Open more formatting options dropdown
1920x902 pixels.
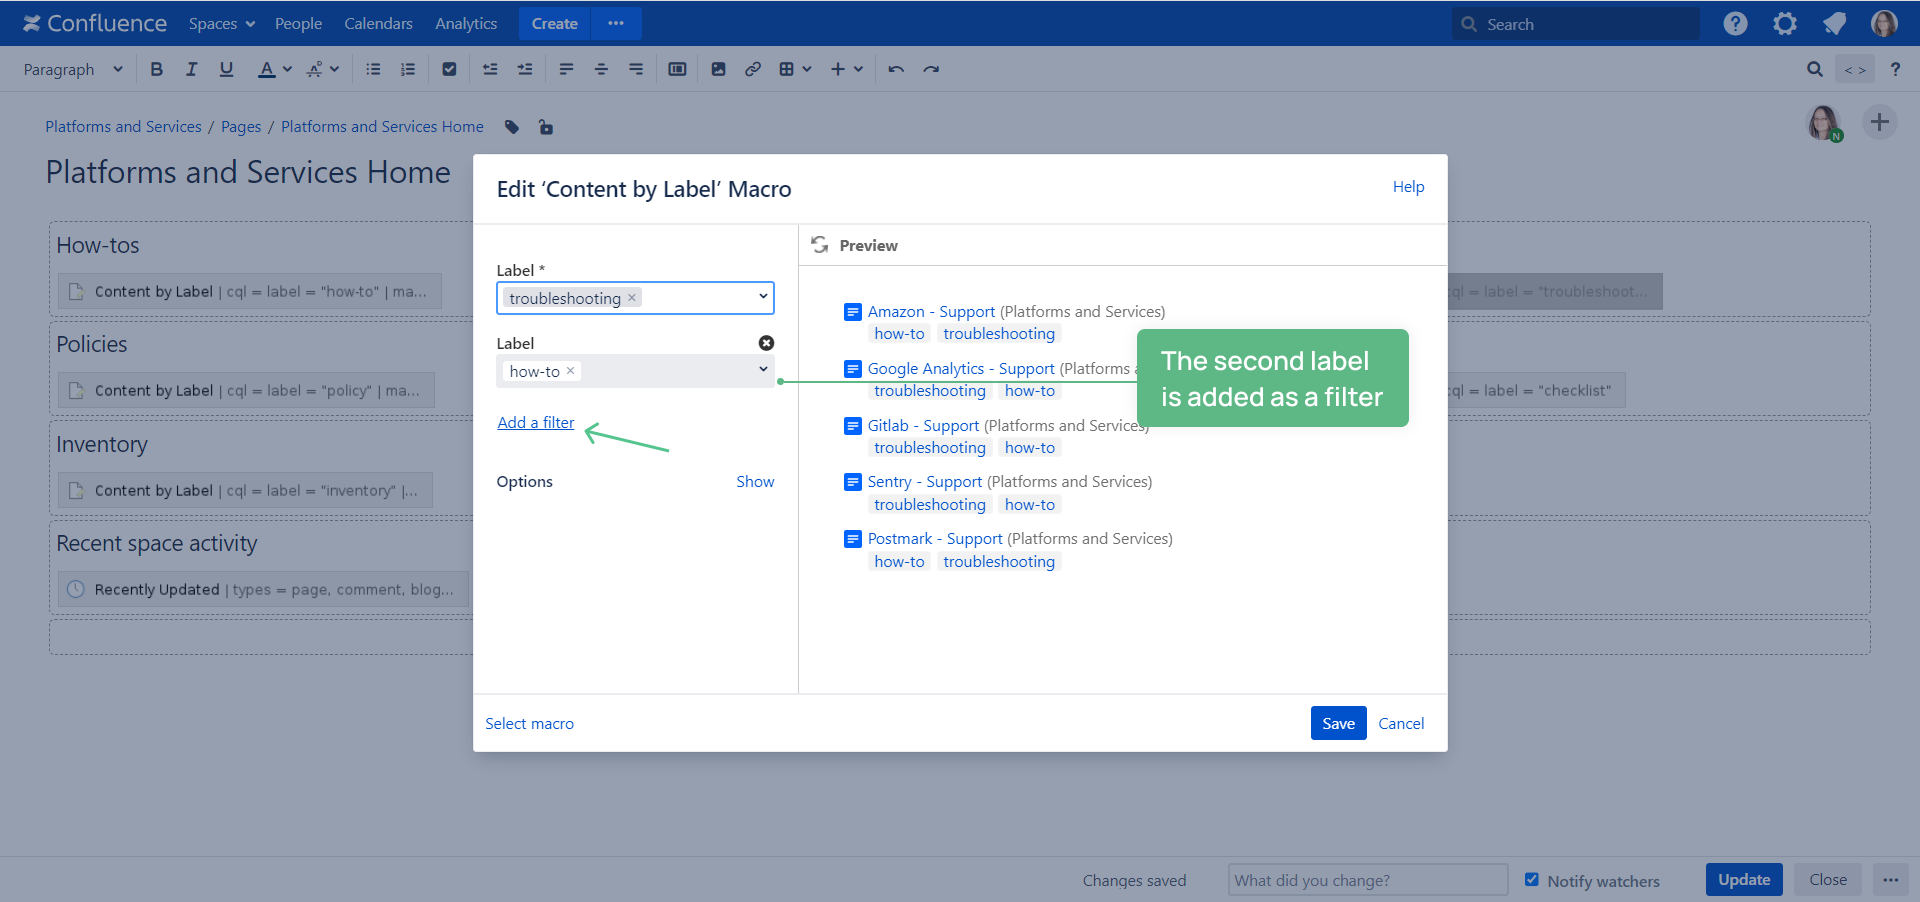322,69
